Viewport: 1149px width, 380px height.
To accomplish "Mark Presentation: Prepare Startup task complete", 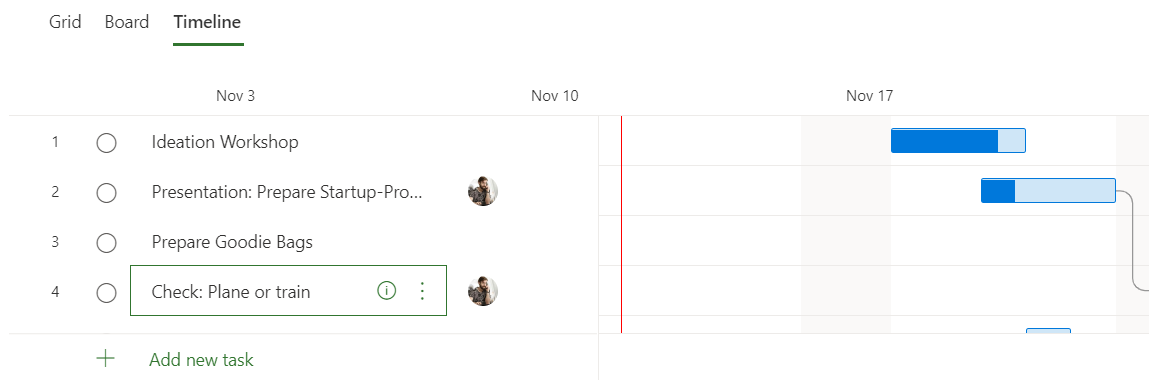I will coord(106,193).
